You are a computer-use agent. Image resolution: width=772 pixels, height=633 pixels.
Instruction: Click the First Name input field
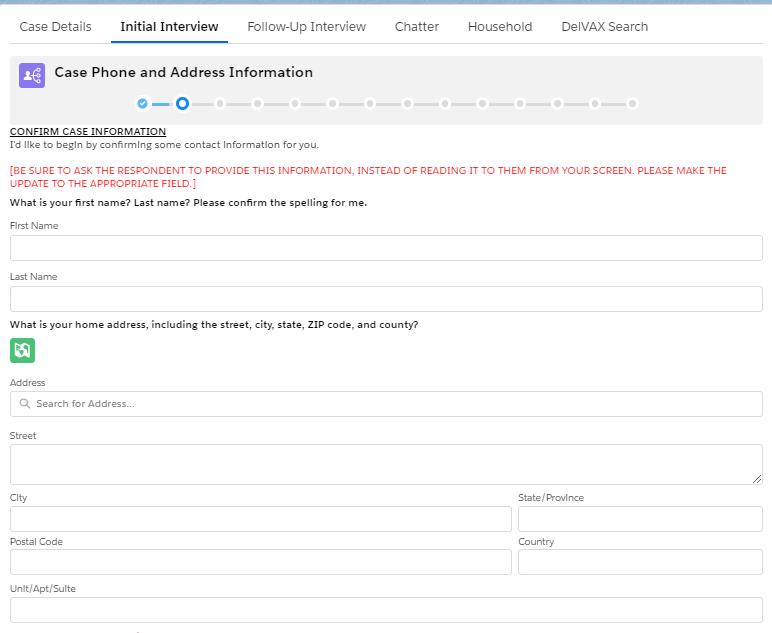(x=386, y=248)
